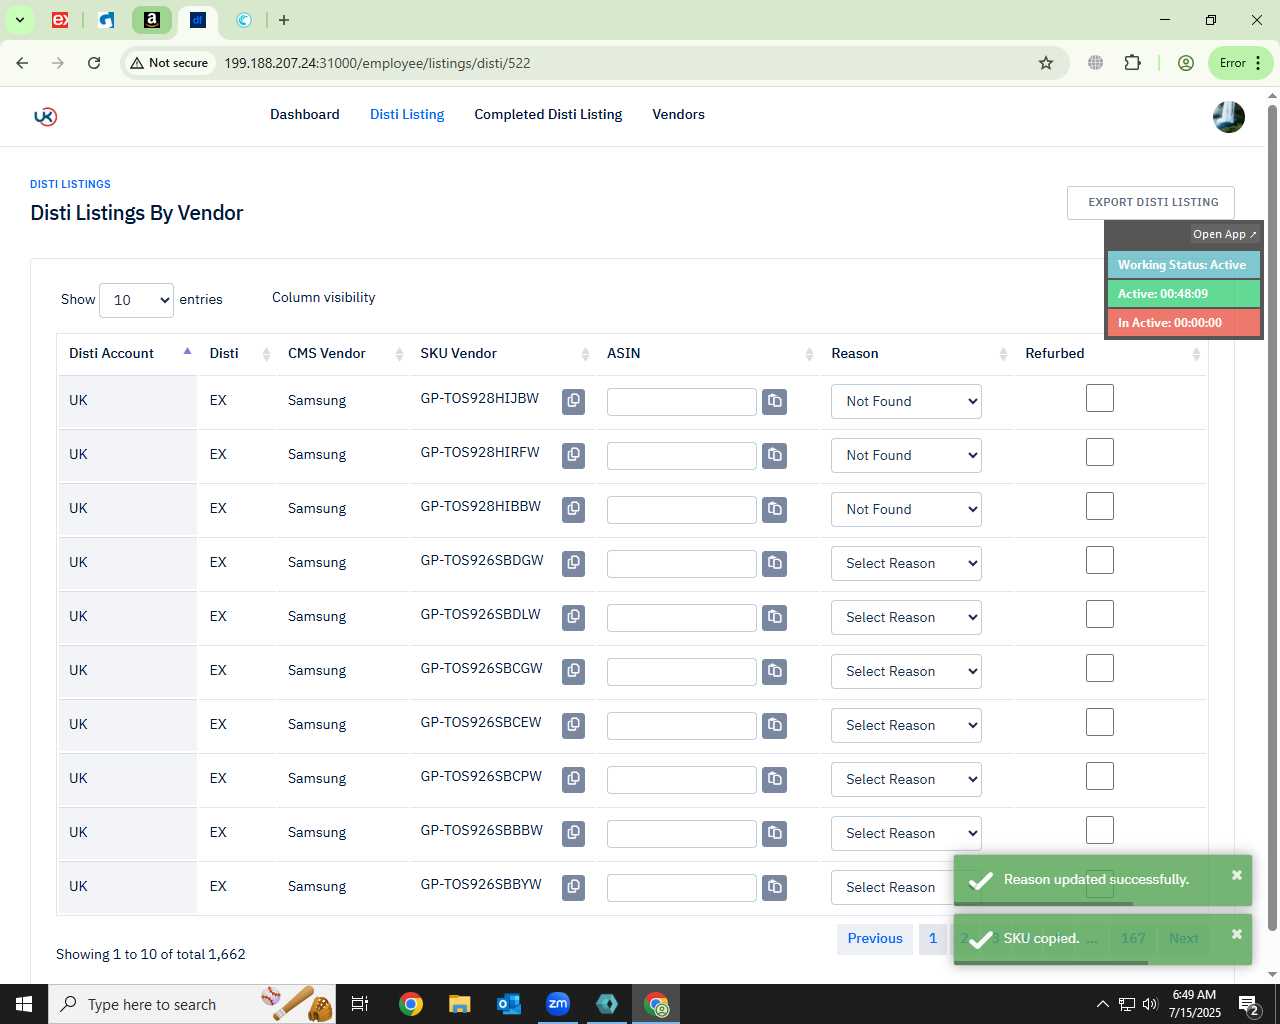This screenshot has width=1280, height=1024.
Task: Click the browser address bar URL
Action: tap(377, 63)
